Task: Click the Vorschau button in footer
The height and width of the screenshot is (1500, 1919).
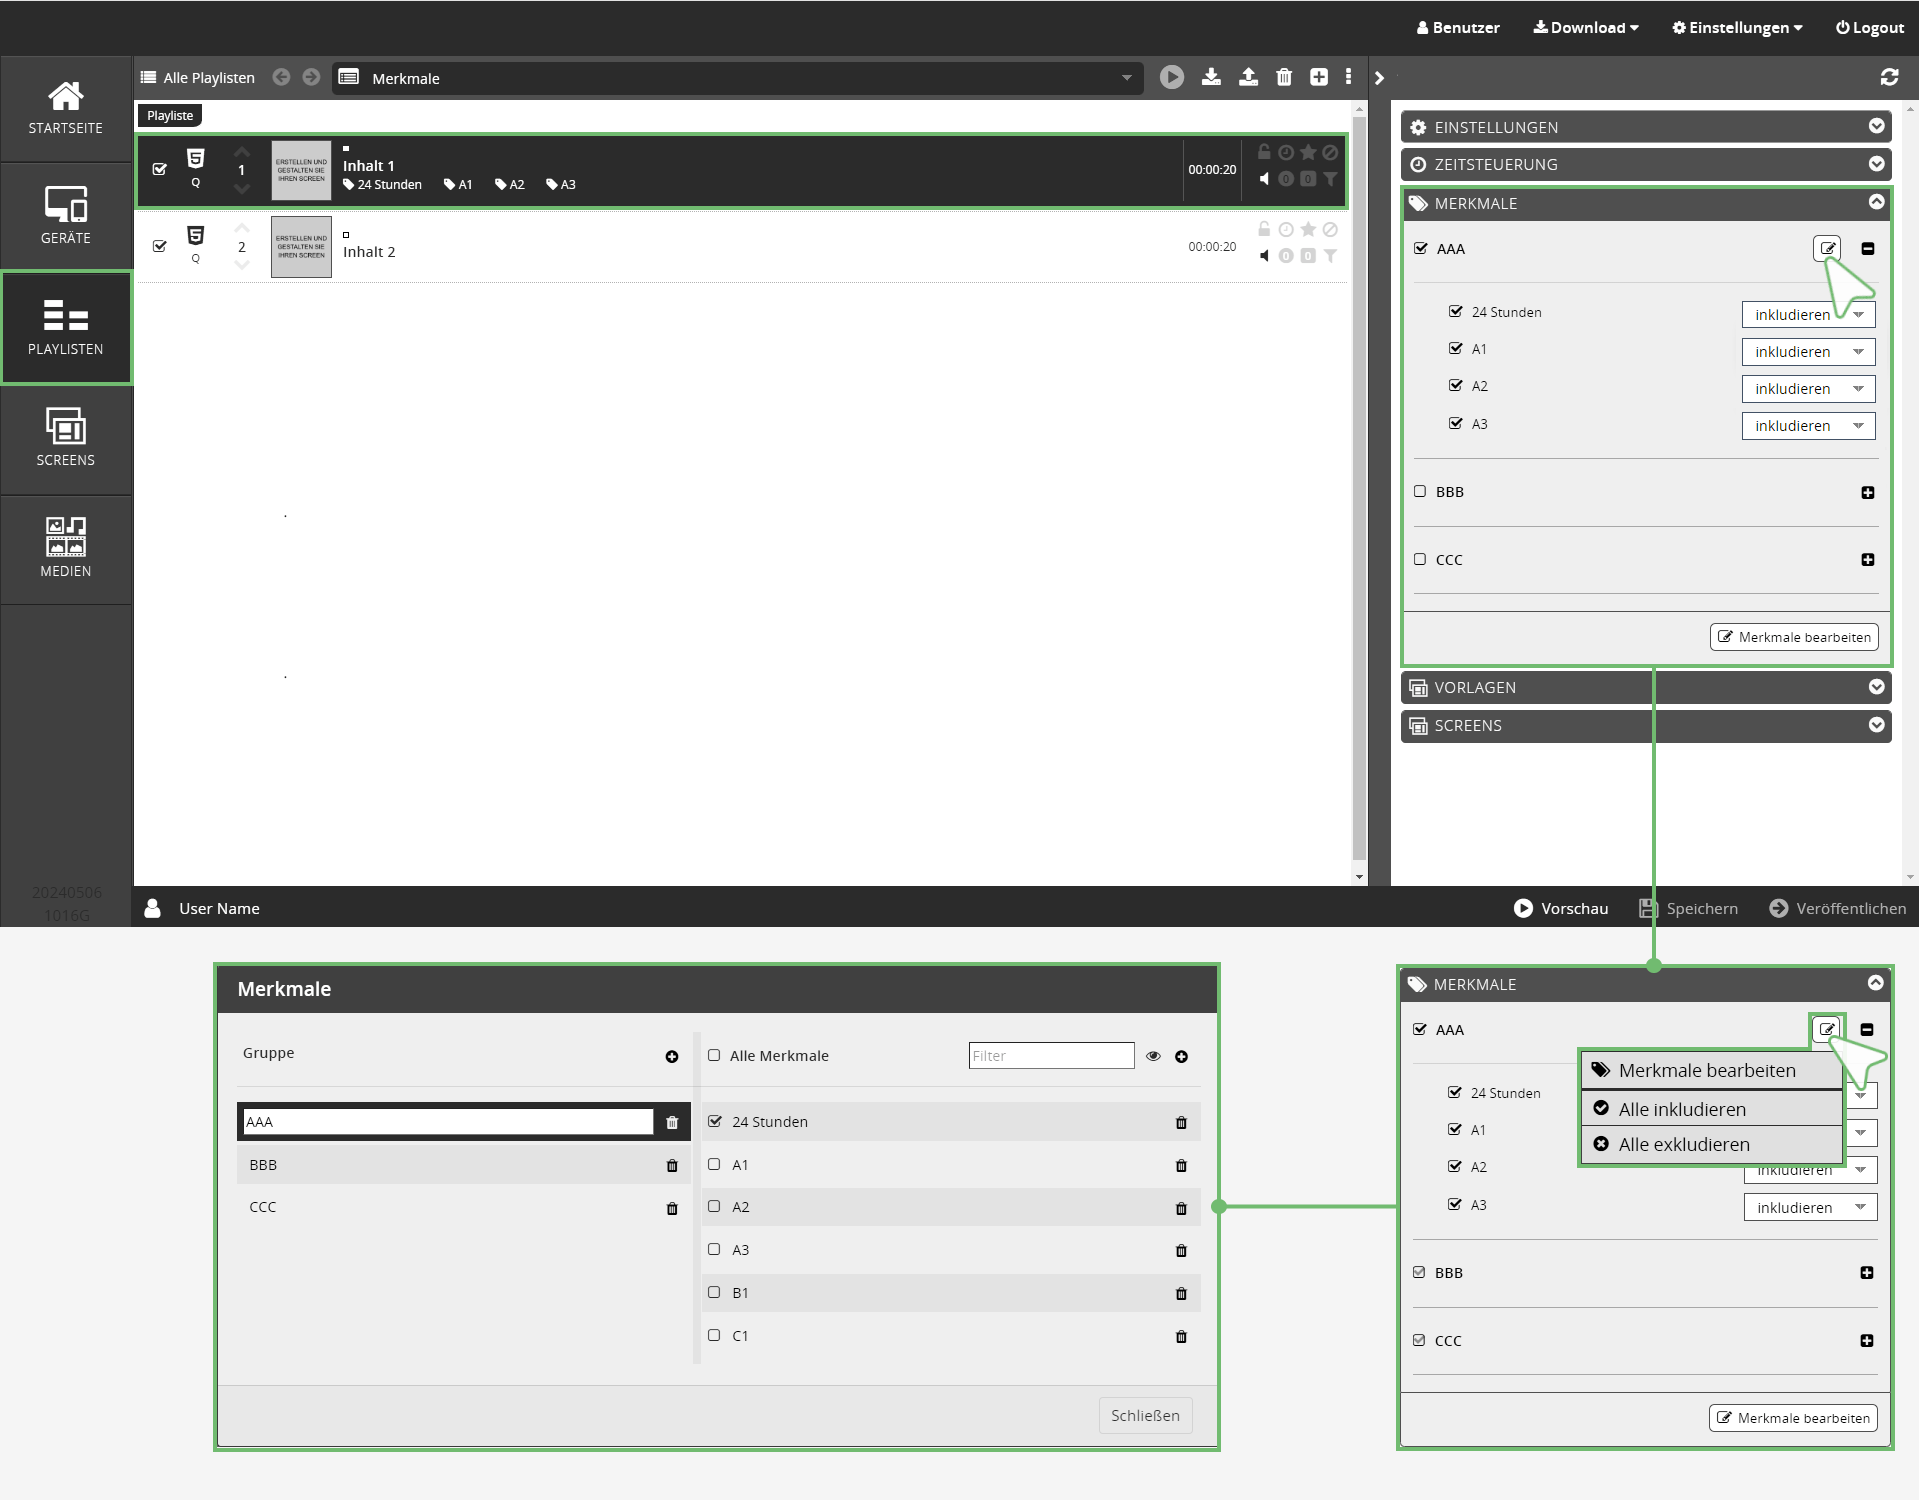Action: pyautogui.click(x=1561, y=908)
